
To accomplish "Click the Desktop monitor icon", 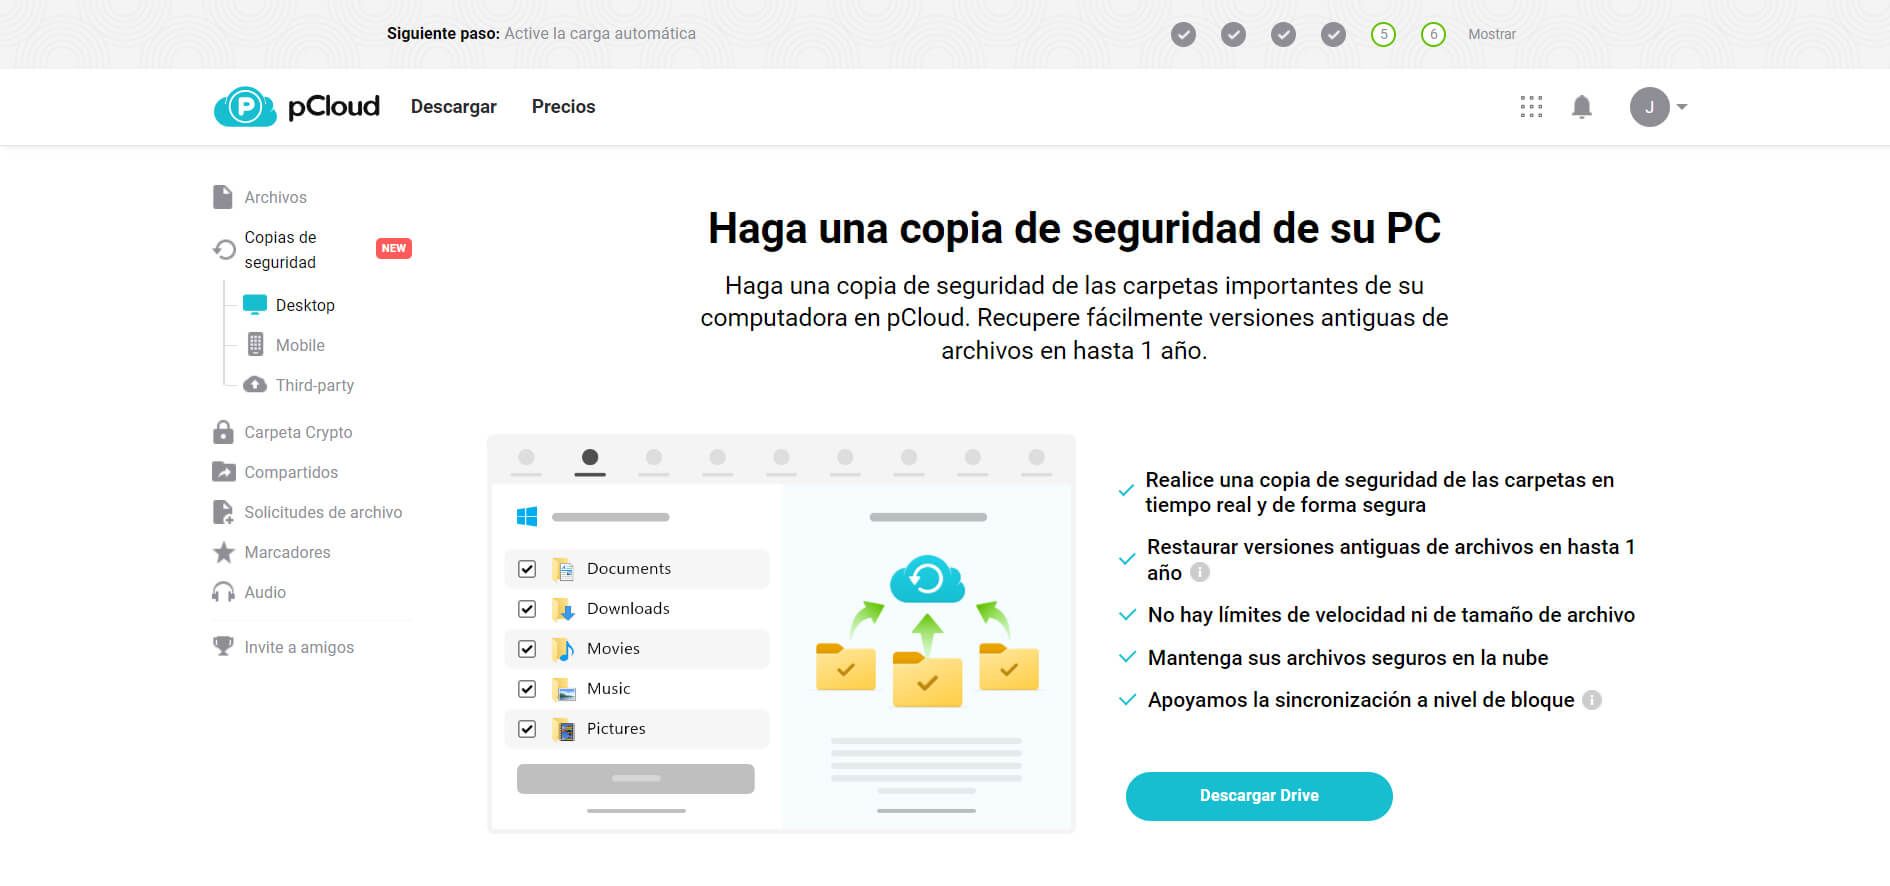I will click(255, 304).
